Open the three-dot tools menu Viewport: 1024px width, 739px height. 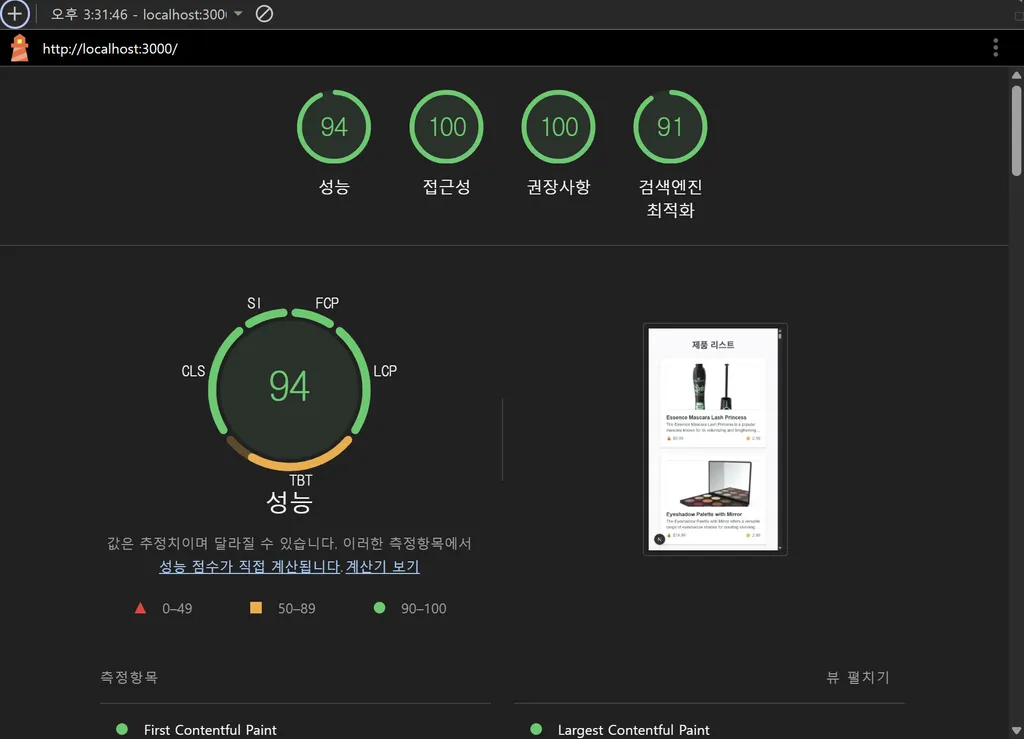pos(995,48)
